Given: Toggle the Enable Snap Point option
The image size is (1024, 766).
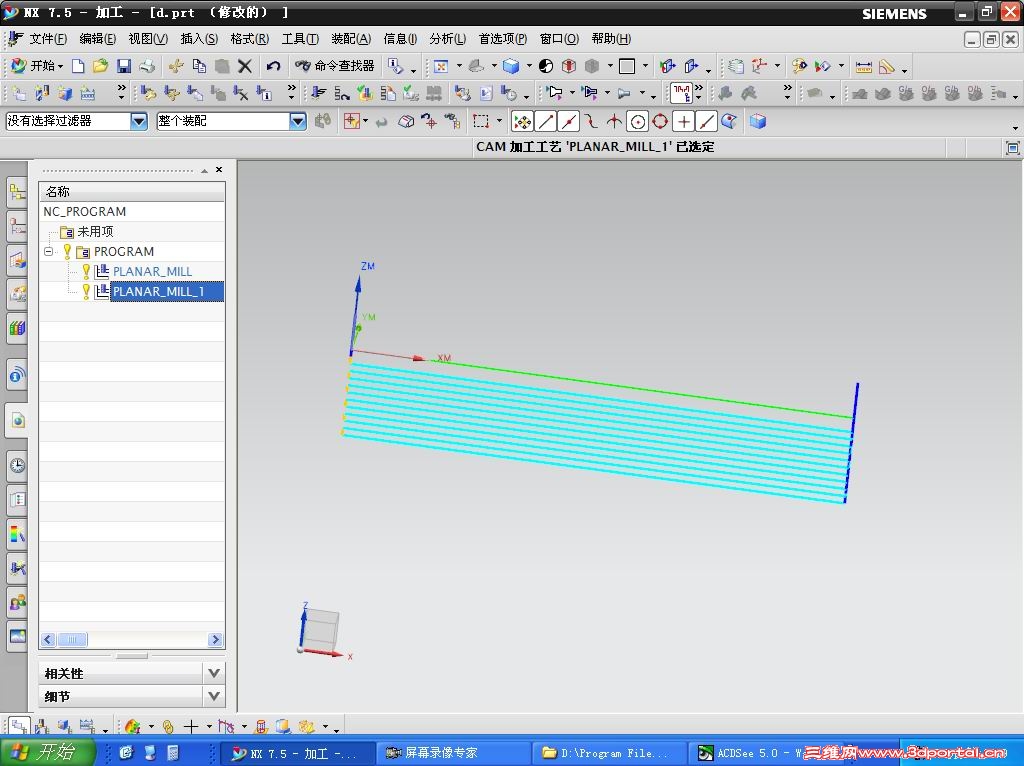Looking at the screenshot, I should [522, 121].
